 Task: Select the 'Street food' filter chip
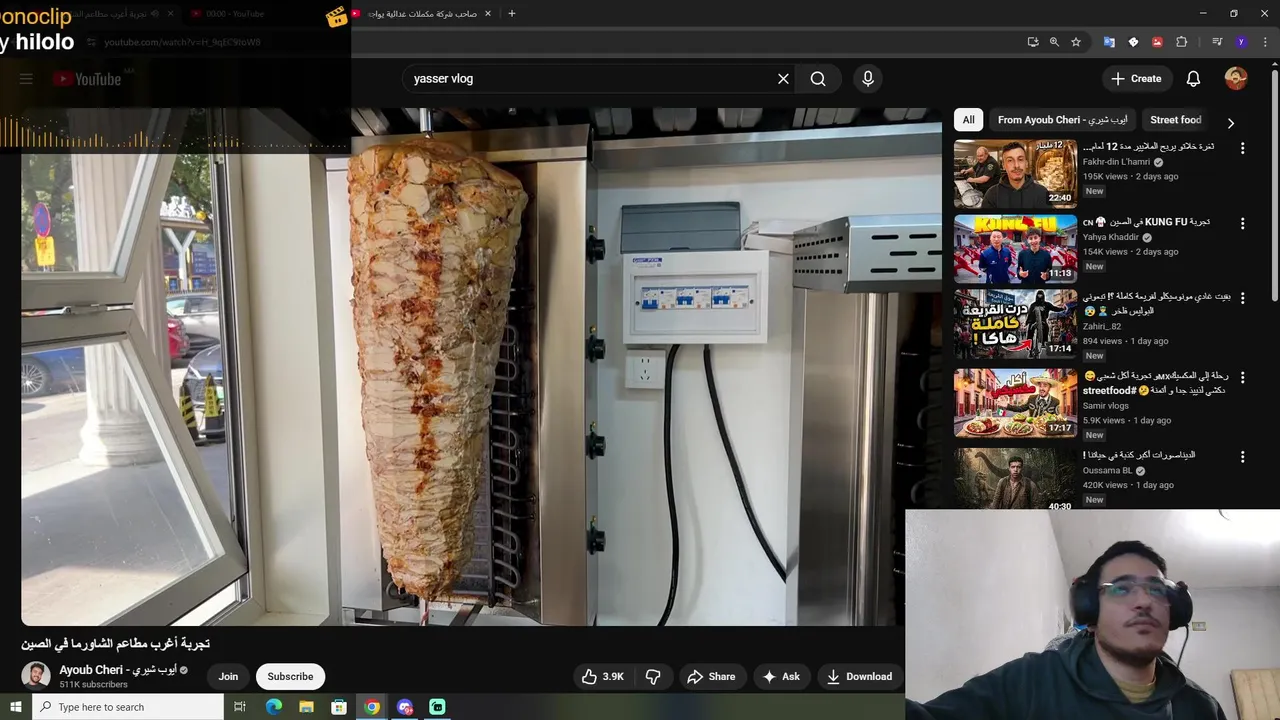point(1175,120)
